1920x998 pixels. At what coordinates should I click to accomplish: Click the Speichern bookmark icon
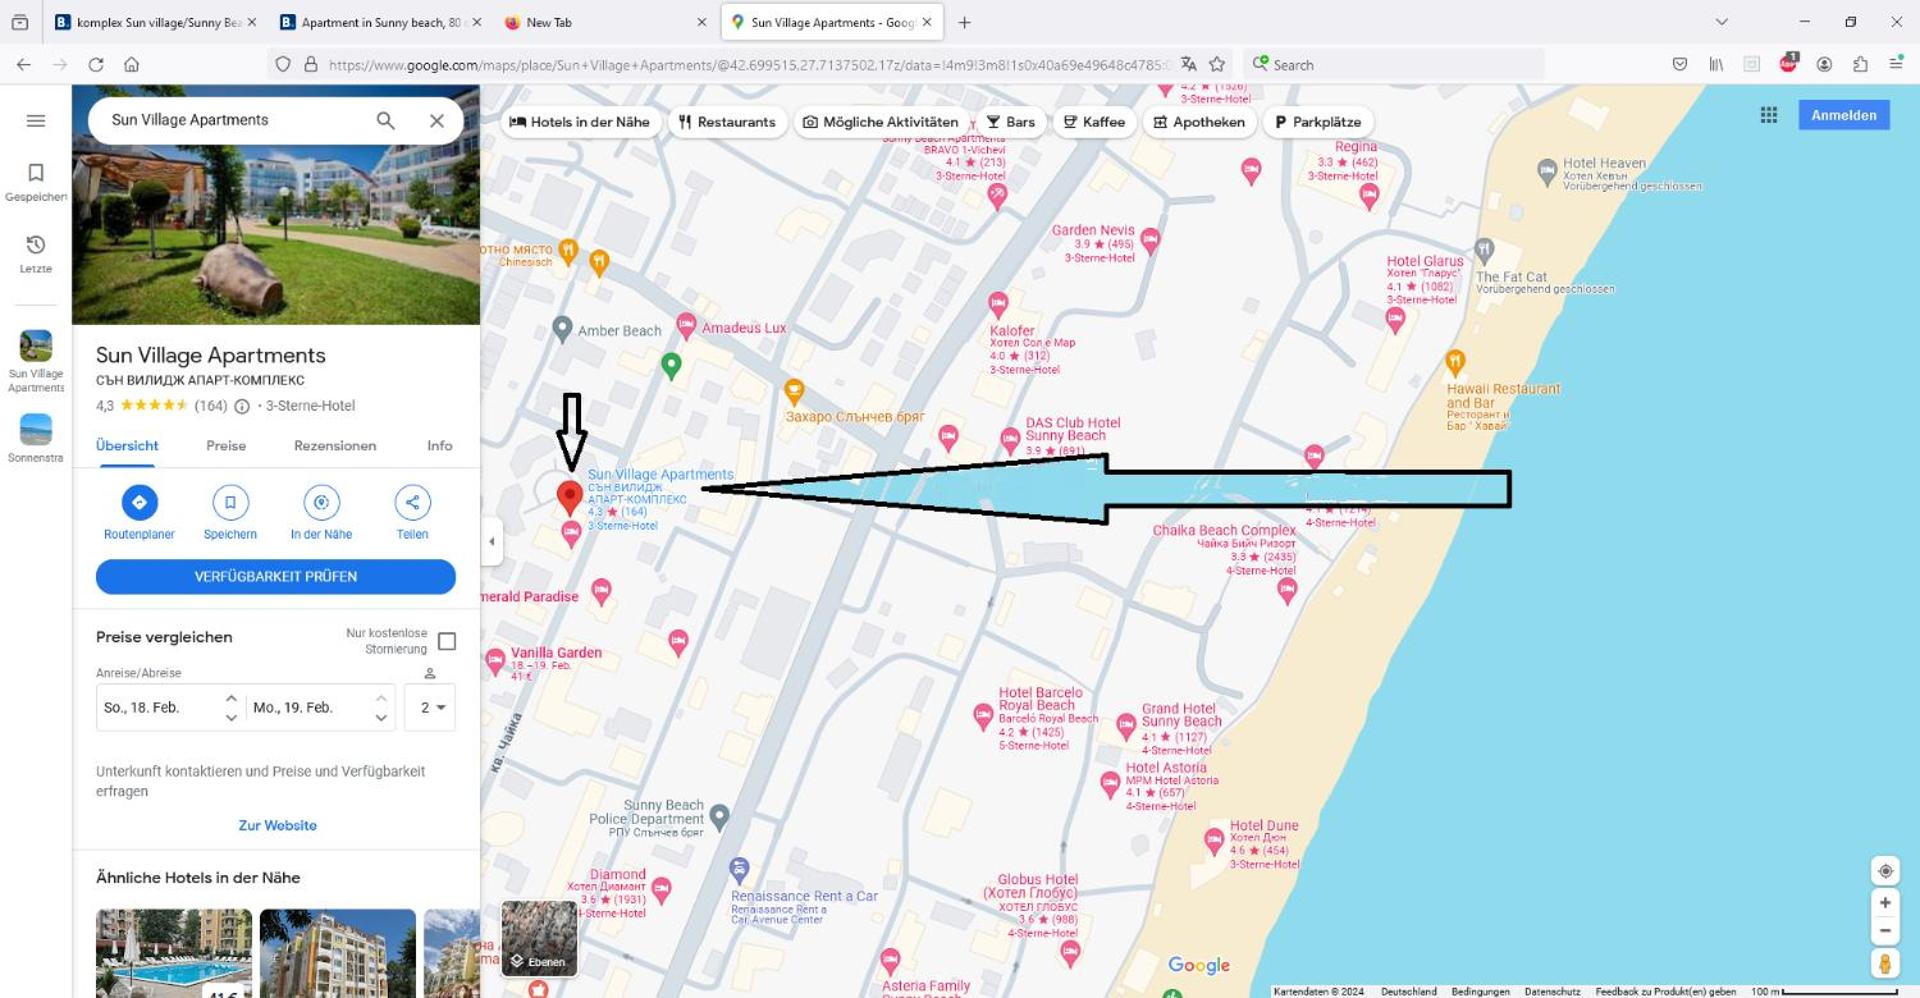(230, 503)
